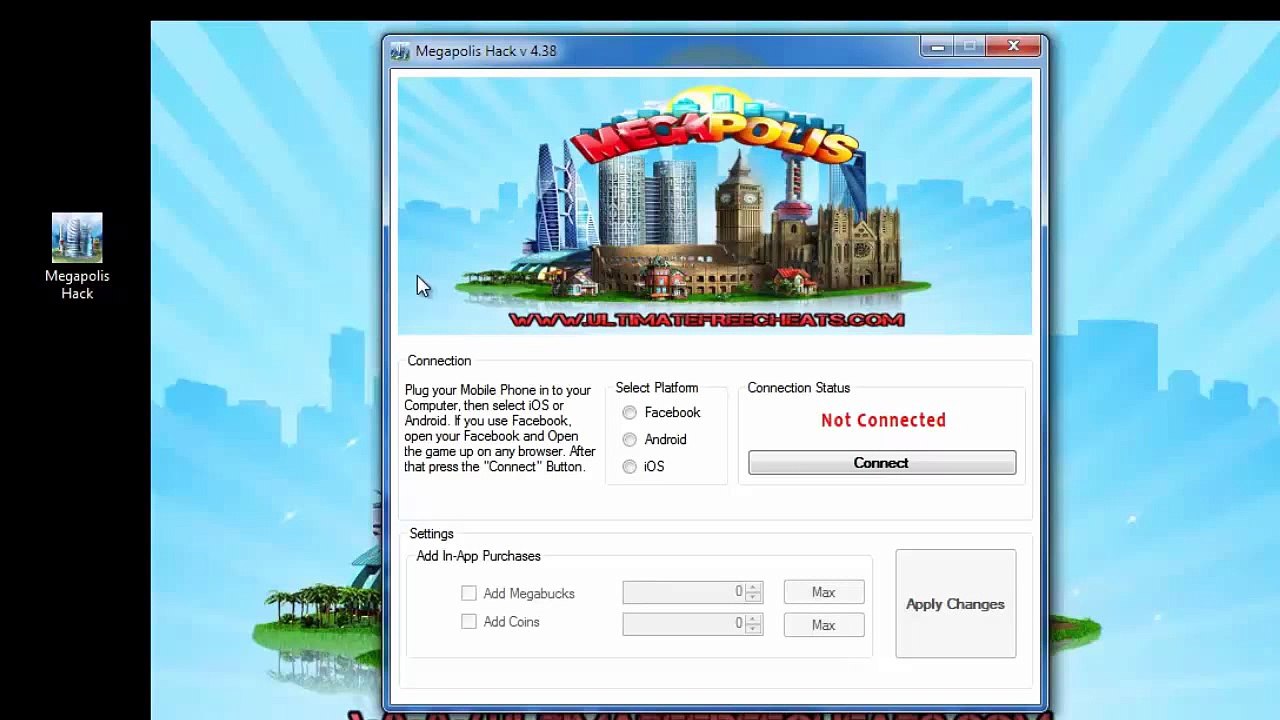The image size is (1280, 720).
Task: Open the Megapolis Hack desktop icon
Action: pyautogui.click(x=77, y=256)
